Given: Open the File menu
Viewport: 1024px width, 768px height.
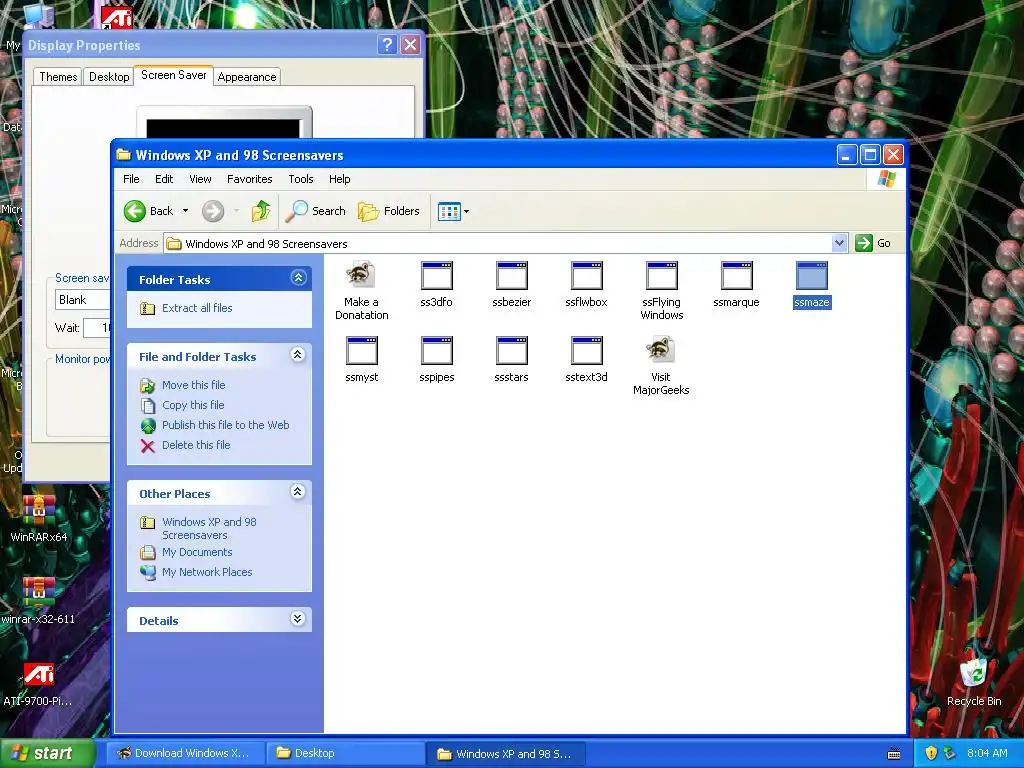Looking at the screenshot, I should [x=131, y=179].
